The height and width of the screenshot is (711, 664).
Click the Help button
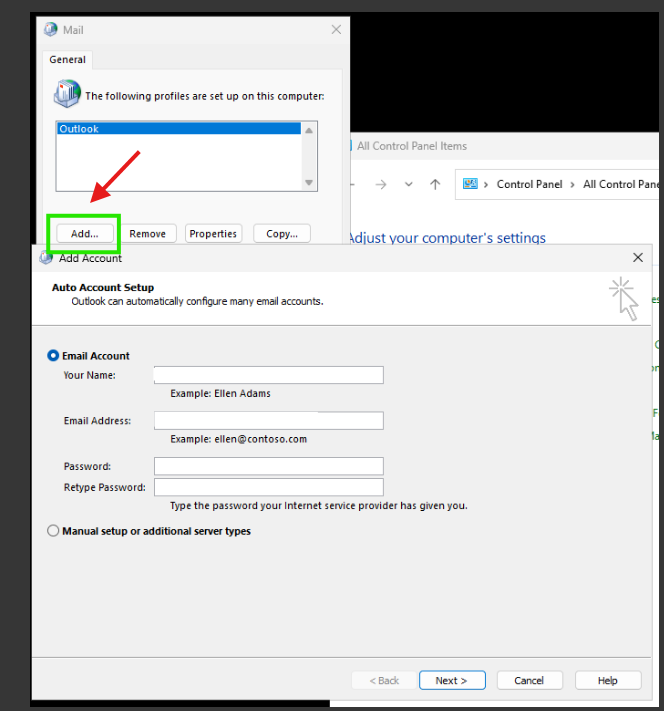[x=608, y=680]
